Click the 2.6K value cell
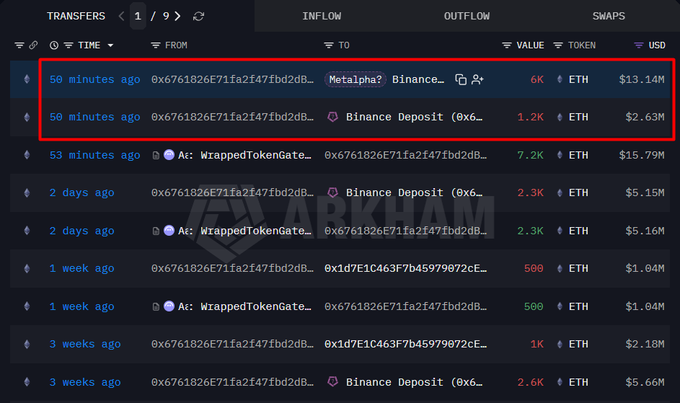This screenshot has width=680, height=403. [530, 382]
